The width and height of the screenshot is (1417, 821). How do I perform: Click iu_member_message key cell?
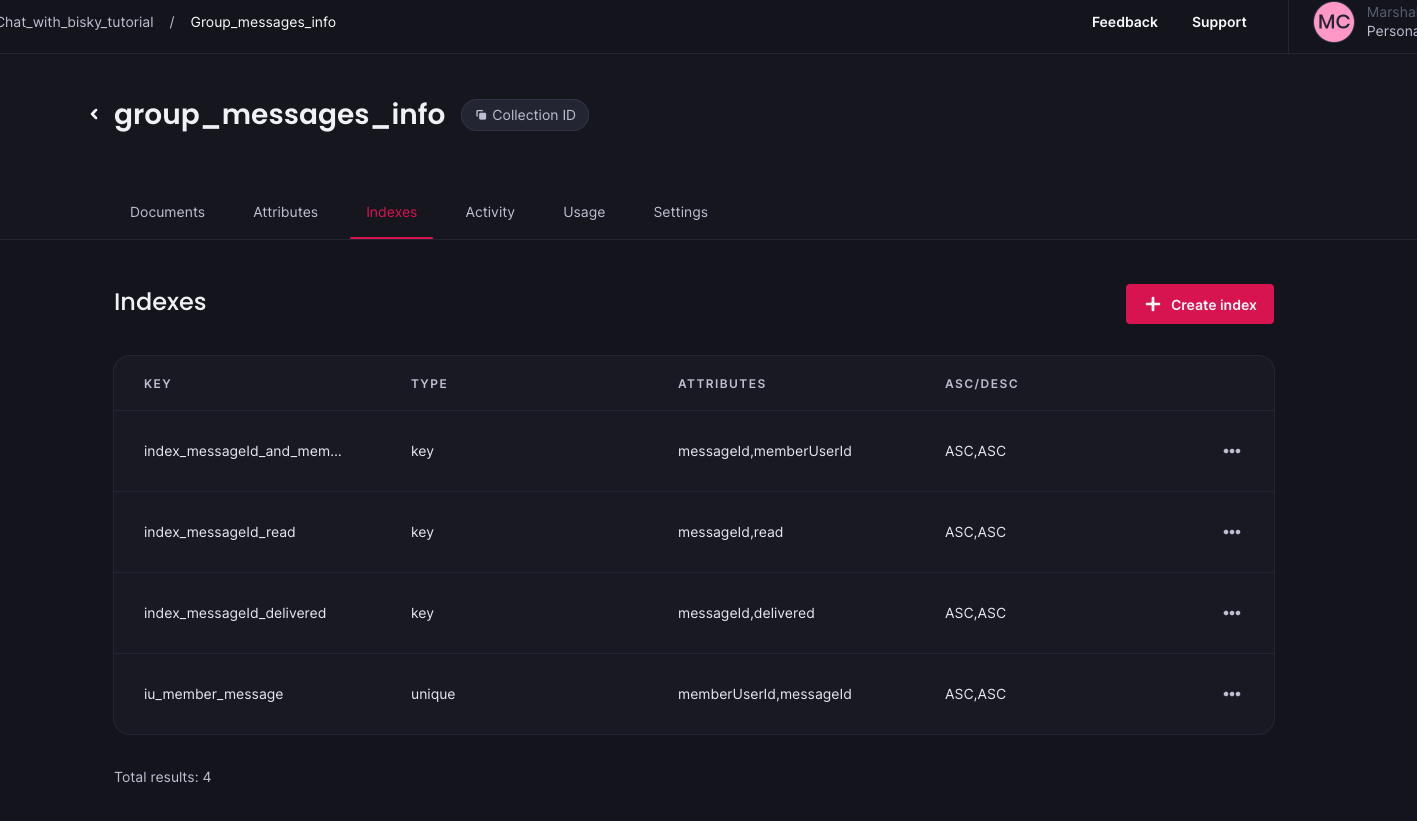(x=214, y=694)
